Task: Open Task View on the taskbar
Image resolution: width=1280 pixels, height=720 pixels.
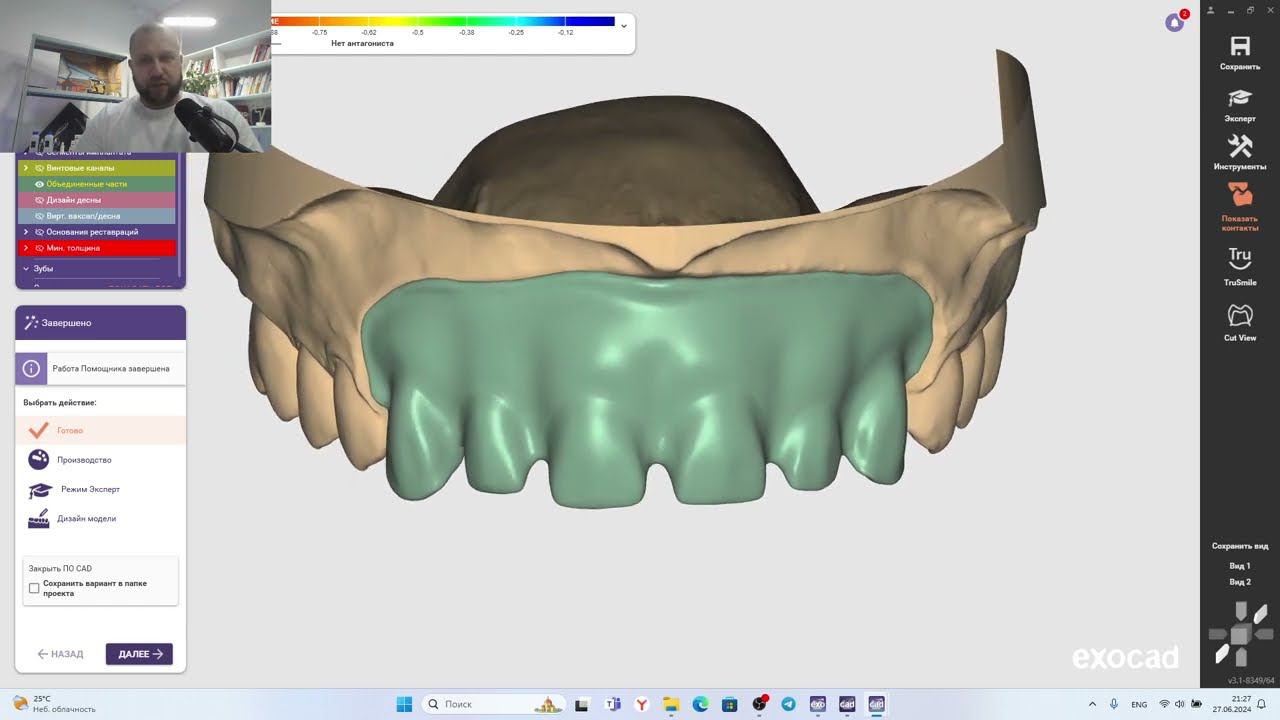Action: coord(582,704)
